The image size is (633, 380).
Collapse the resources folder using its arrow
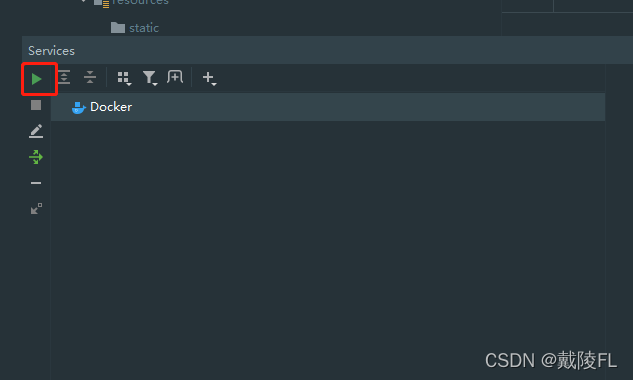point(84,1)
